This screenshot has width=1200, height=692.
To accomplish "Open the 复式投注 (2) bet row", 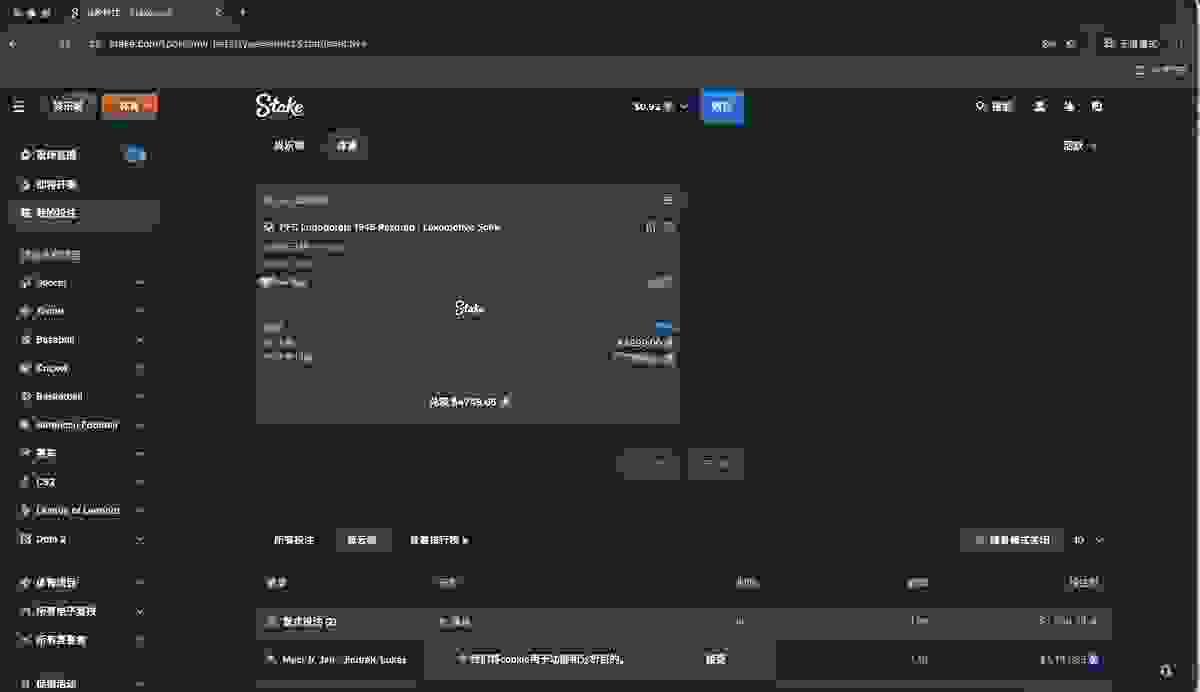I will click(x=683, y=622).
